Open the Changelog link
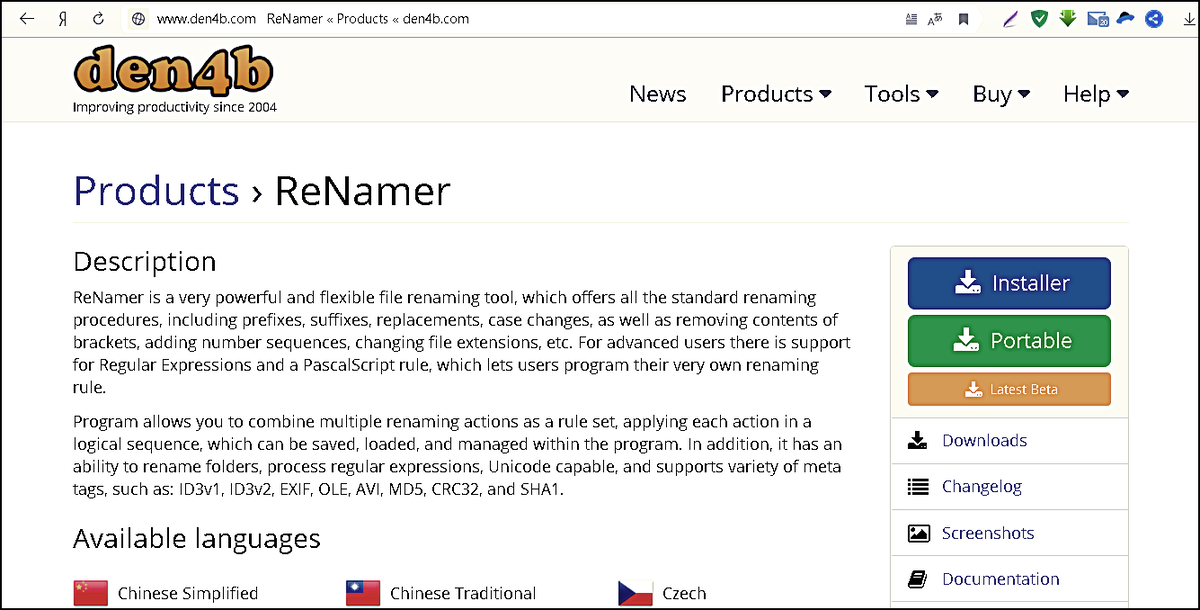Image resolution: width=1200 pixels, height=610 pixels. tap(981, 487)
